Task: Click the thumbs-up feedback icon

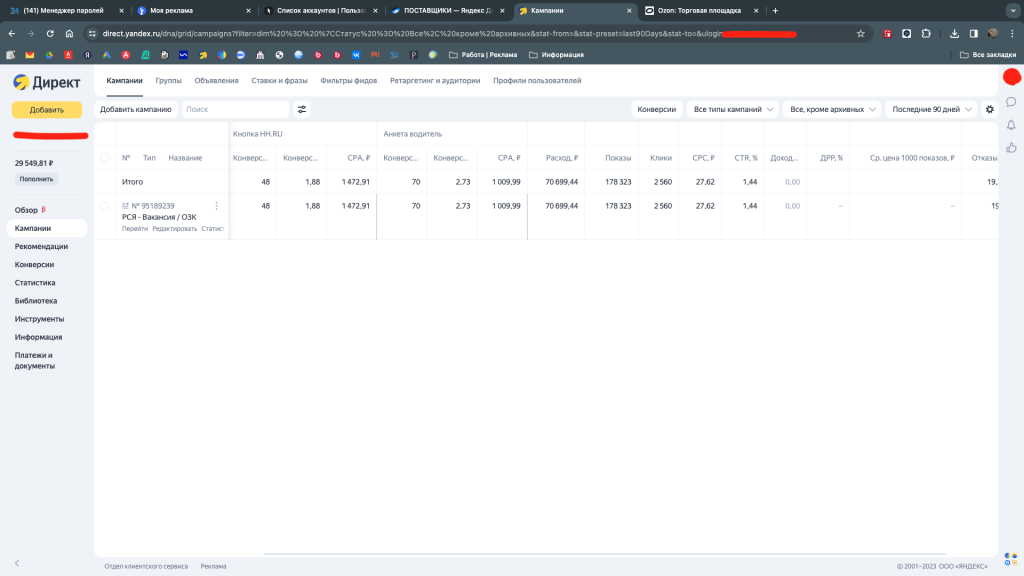Action: 1011,148
